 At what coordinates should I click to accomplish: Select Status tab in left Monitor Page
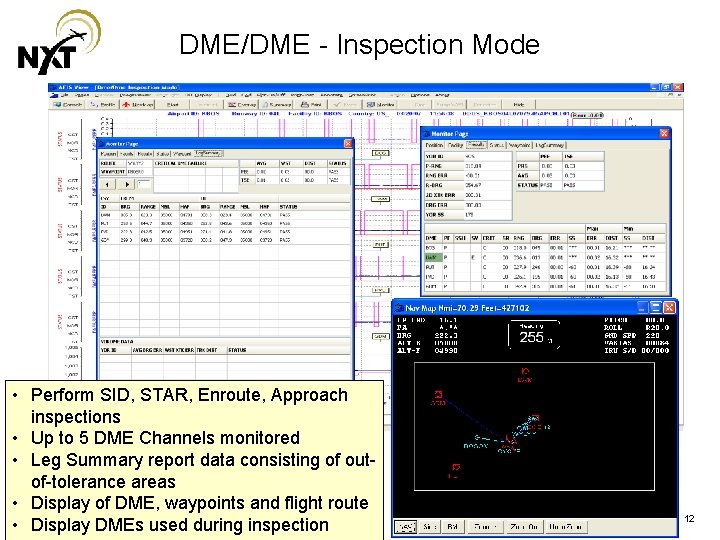coord(163,154)
